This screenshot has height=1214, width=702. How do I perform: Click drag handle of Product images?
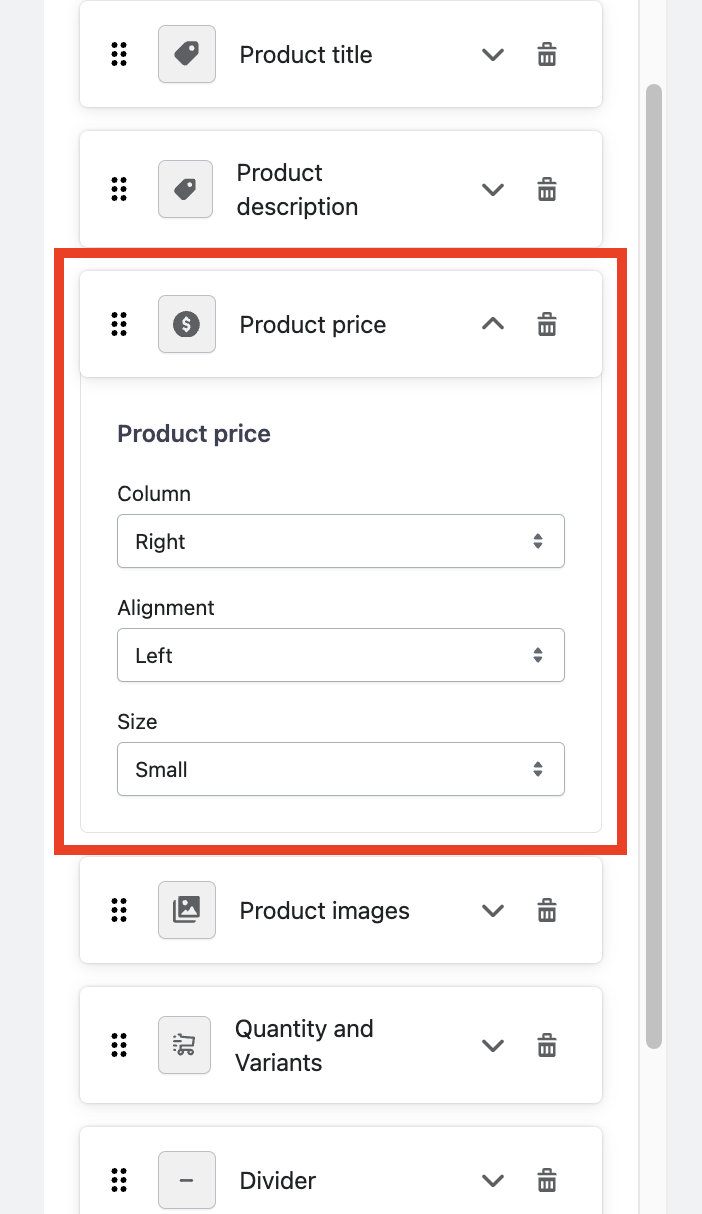(x=119, y=910)
